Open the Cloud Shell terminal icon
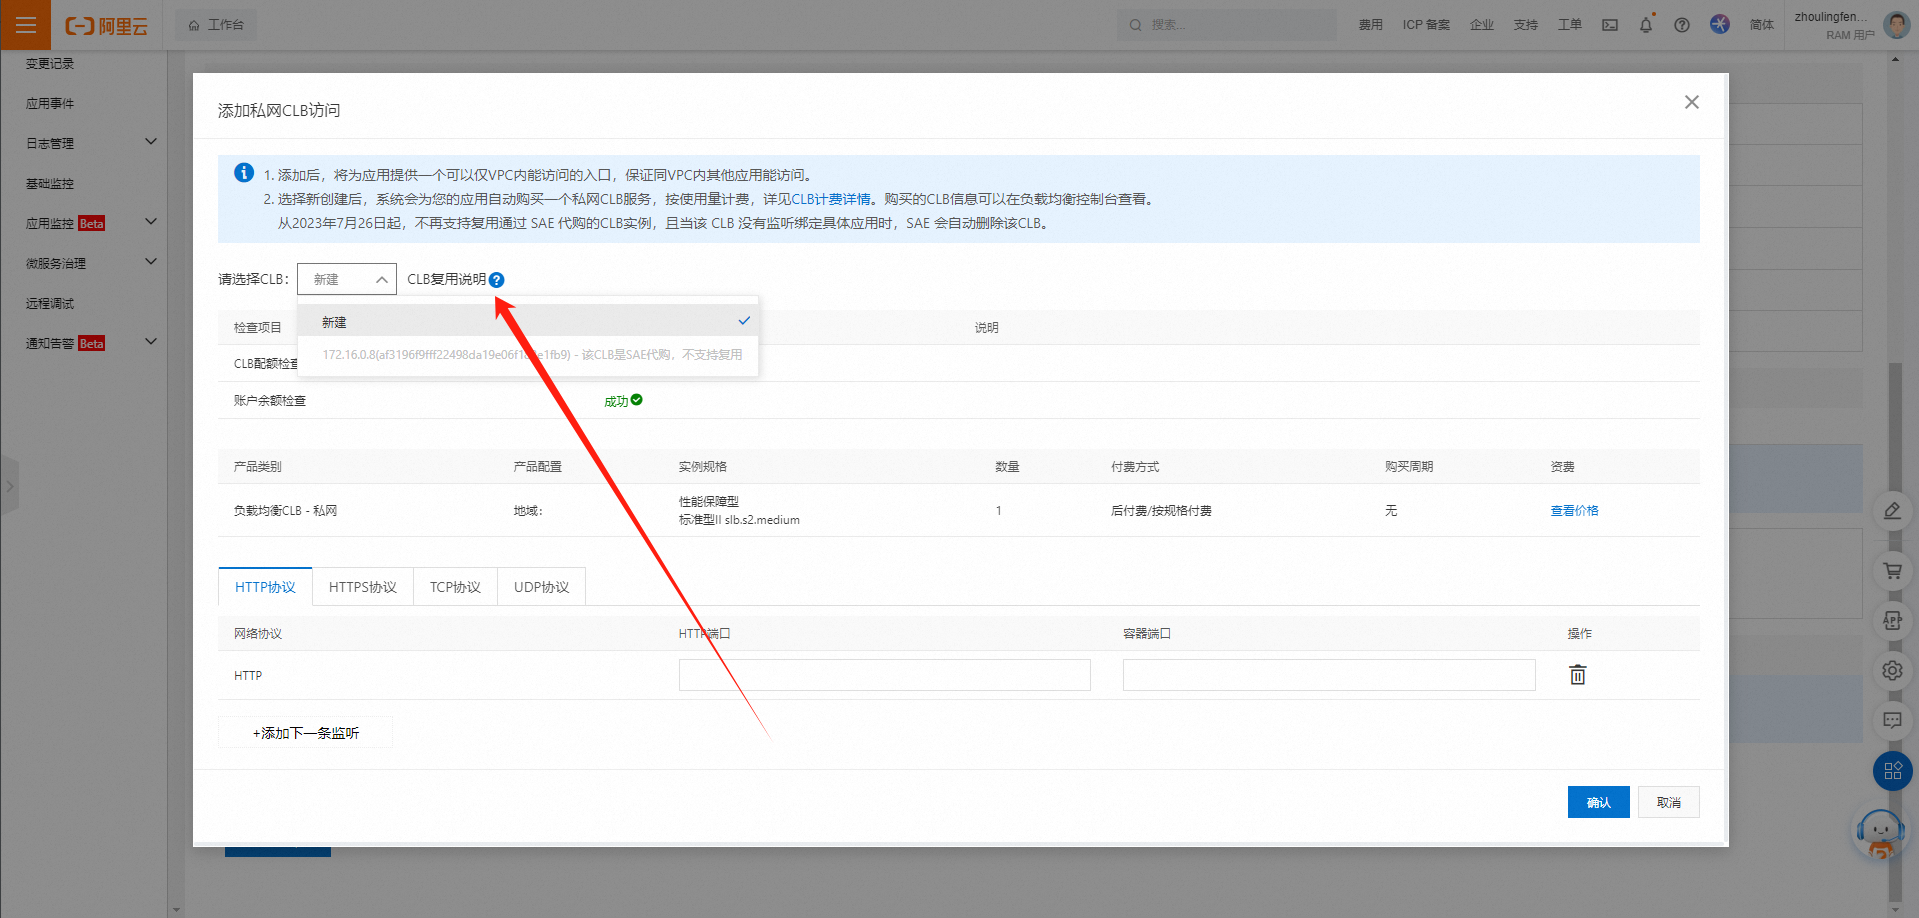This screenshot has height=918, width=1919. pyautogui.click(x=1610, y=25)
